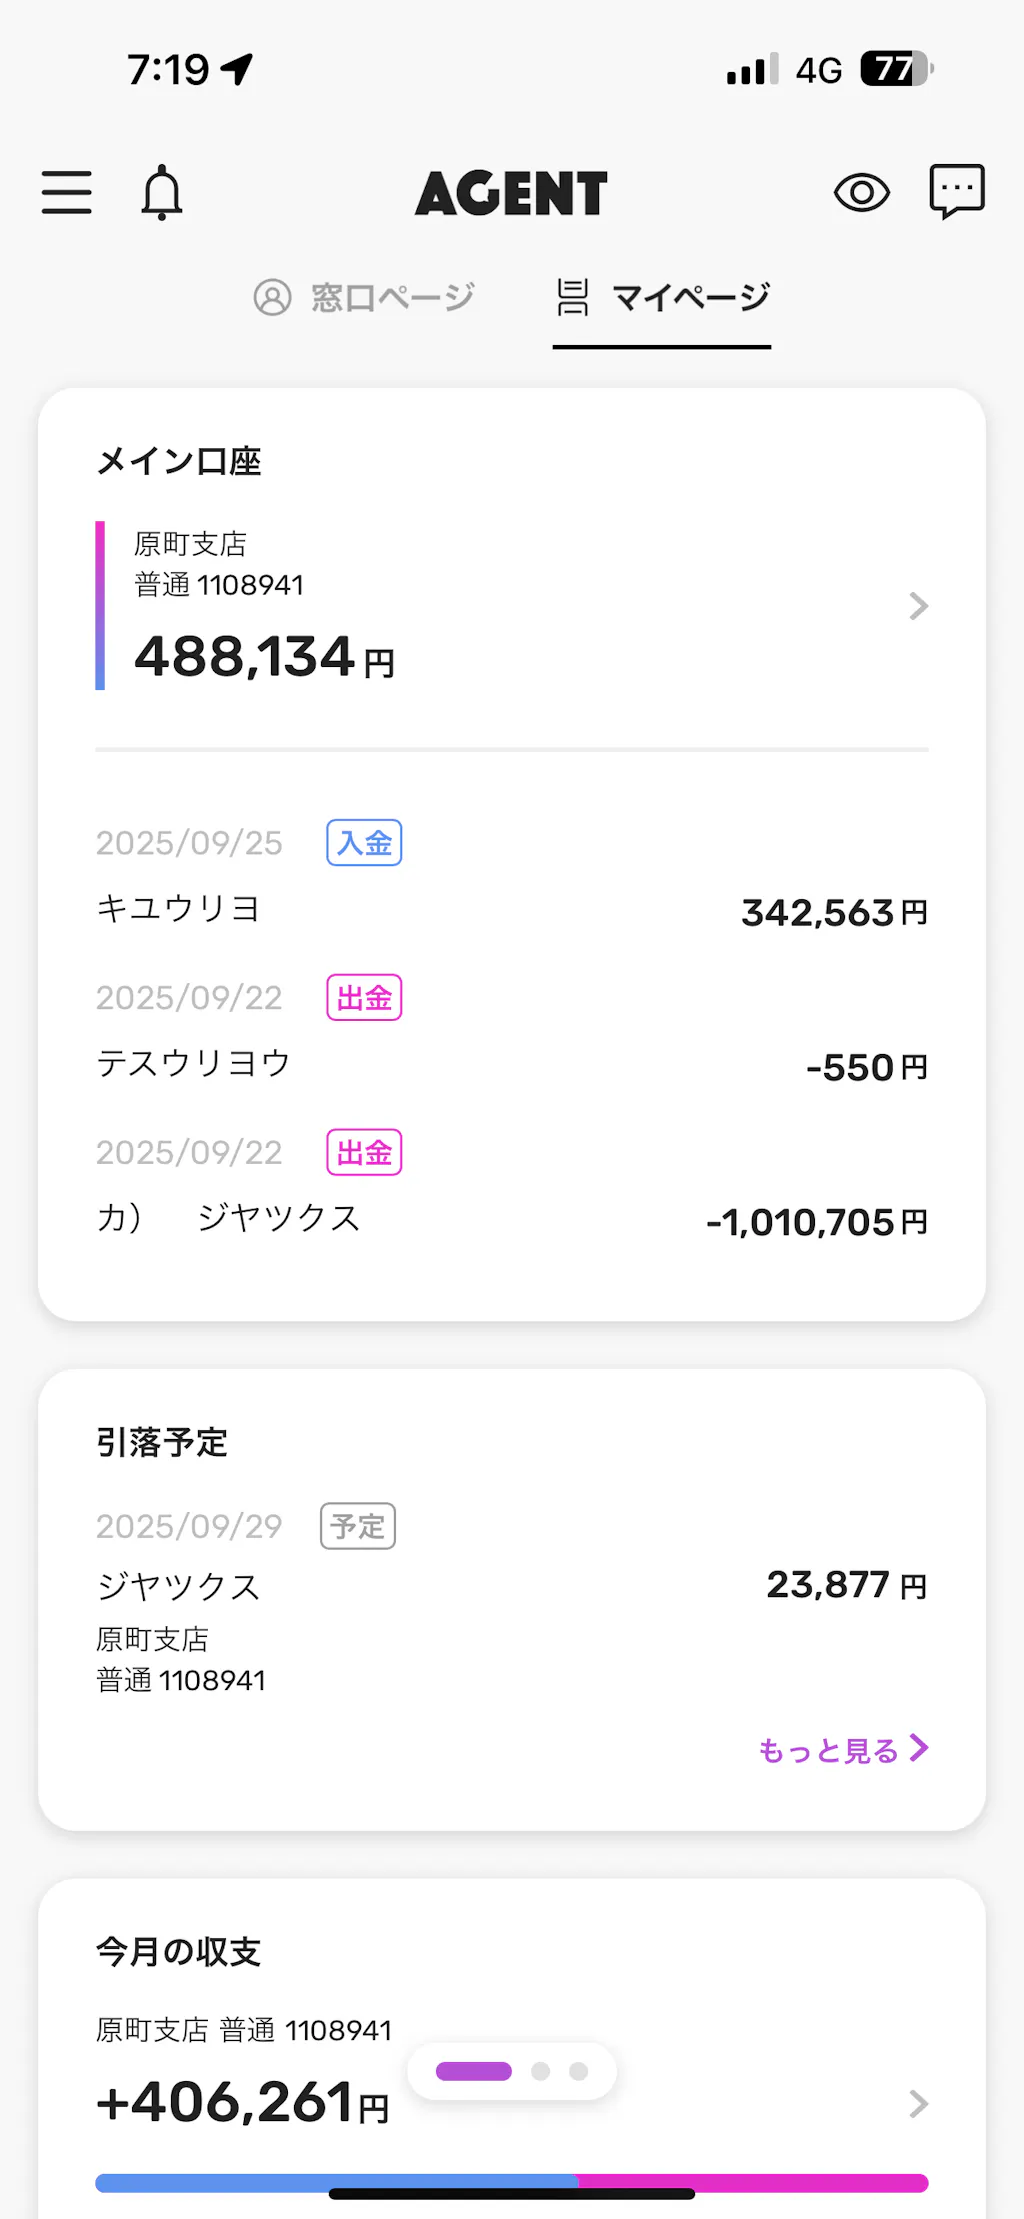
Task: Open scheduled ジヤツクス 23,877円 debit
Action: 511,1586
